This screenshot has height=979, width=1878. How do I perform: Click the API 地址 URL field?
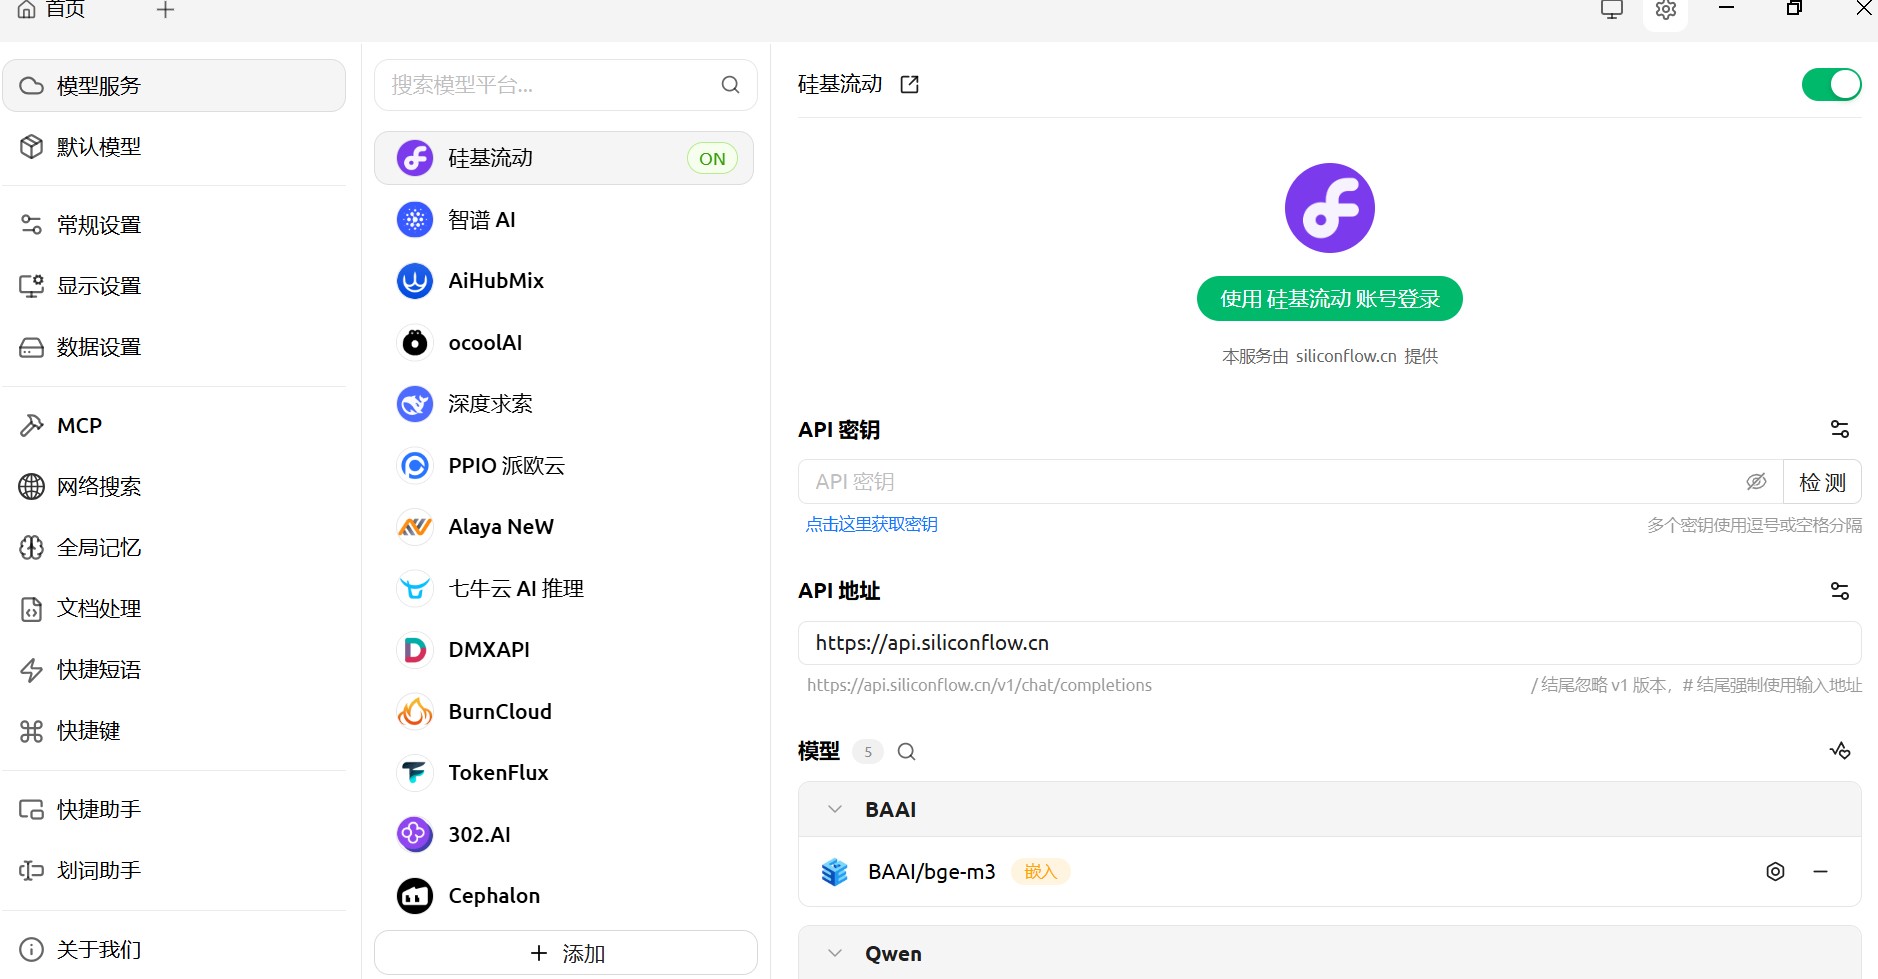point(1329,643)
